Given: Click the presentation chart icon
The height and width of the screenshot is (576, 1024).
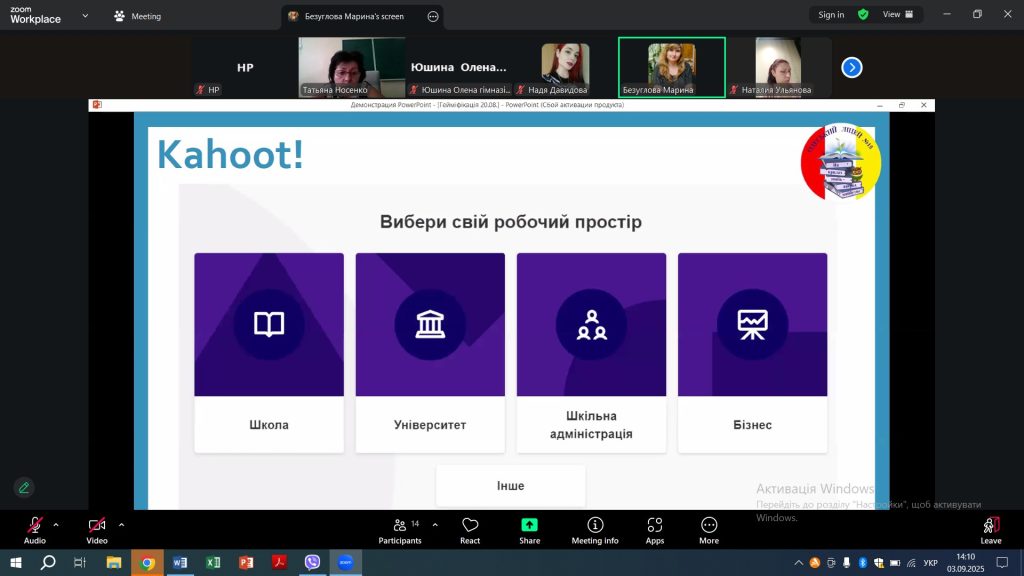Looking at the screenshot, I should tap(752, 325).
